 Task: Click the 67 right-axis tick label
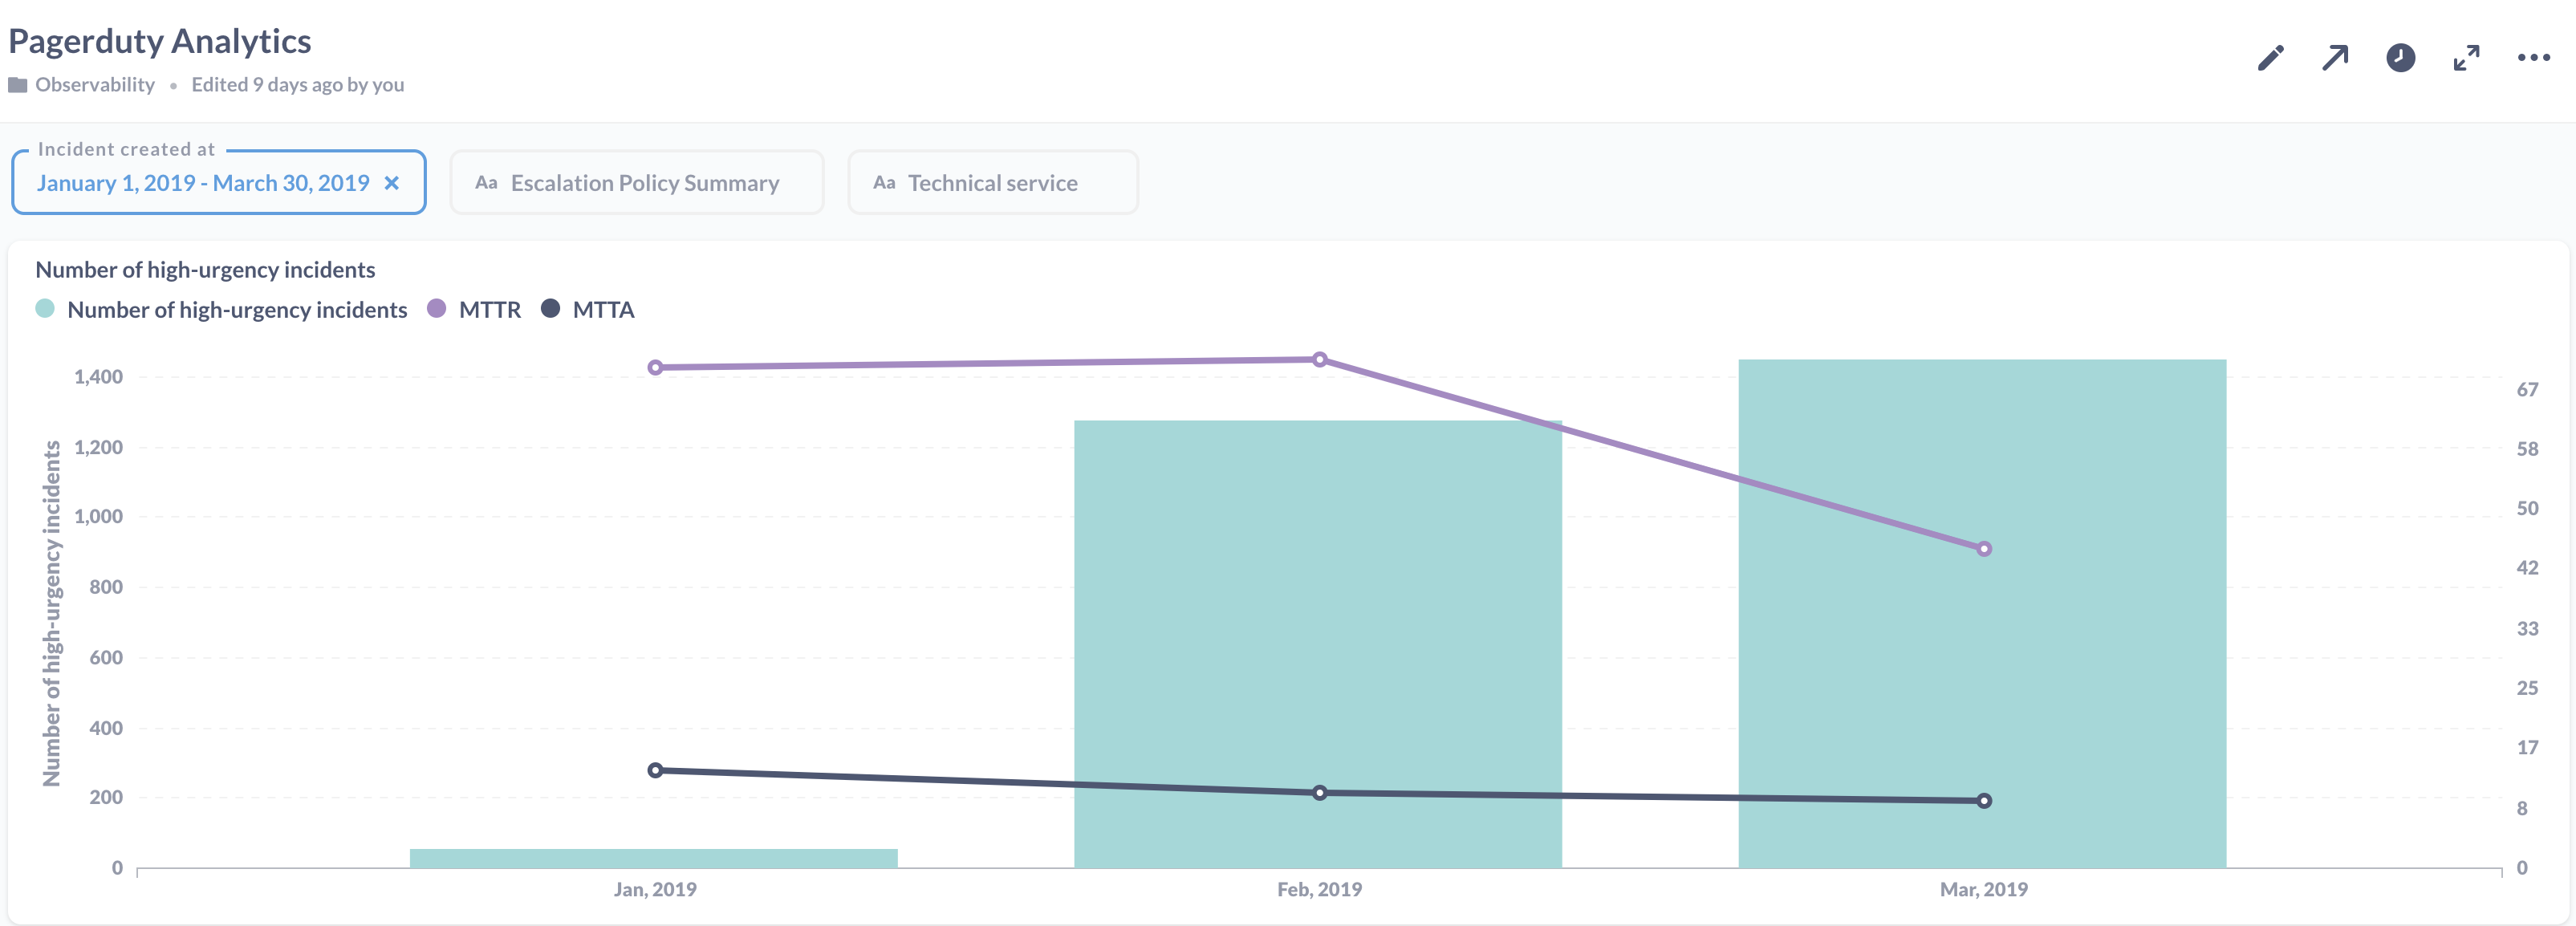2527,390
